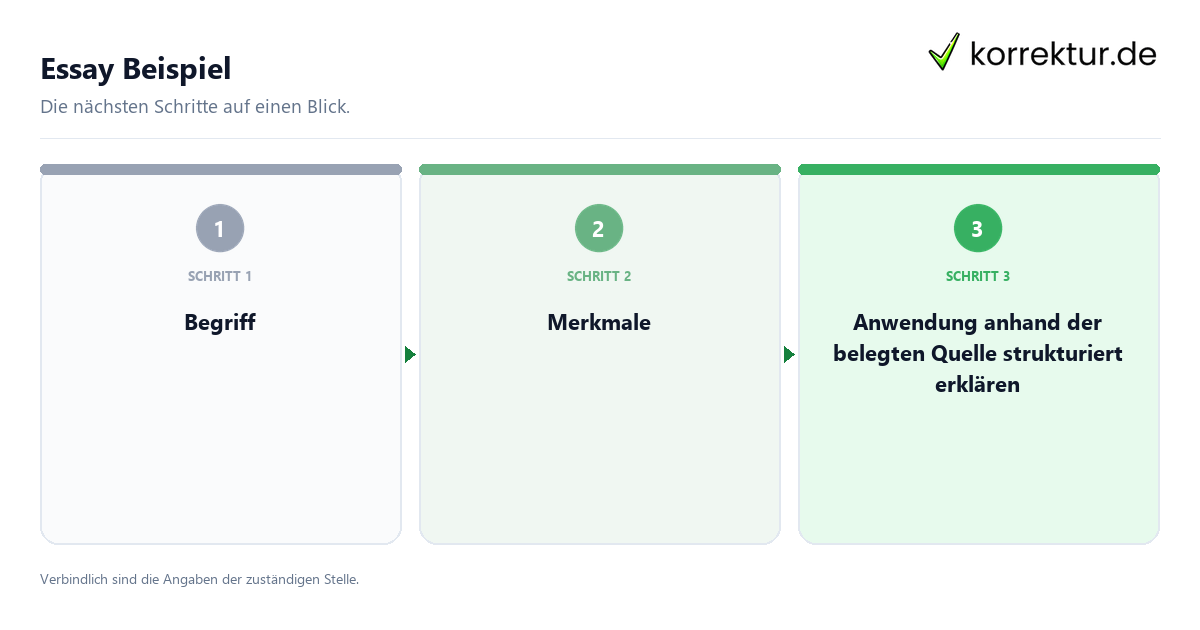Click the green checkmark logo icon
1200x630 pixels.
tap(944, 52)
